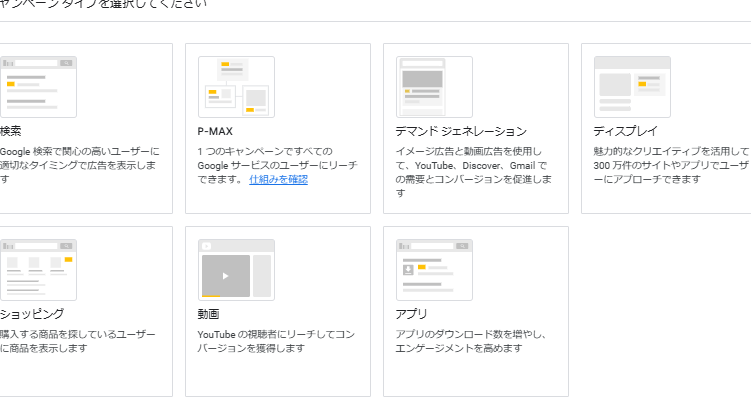Click the 購入する商品を探しているユーザー description
Image resolution: width=751 pixels, height=402 pixels.
coord(78,341)
